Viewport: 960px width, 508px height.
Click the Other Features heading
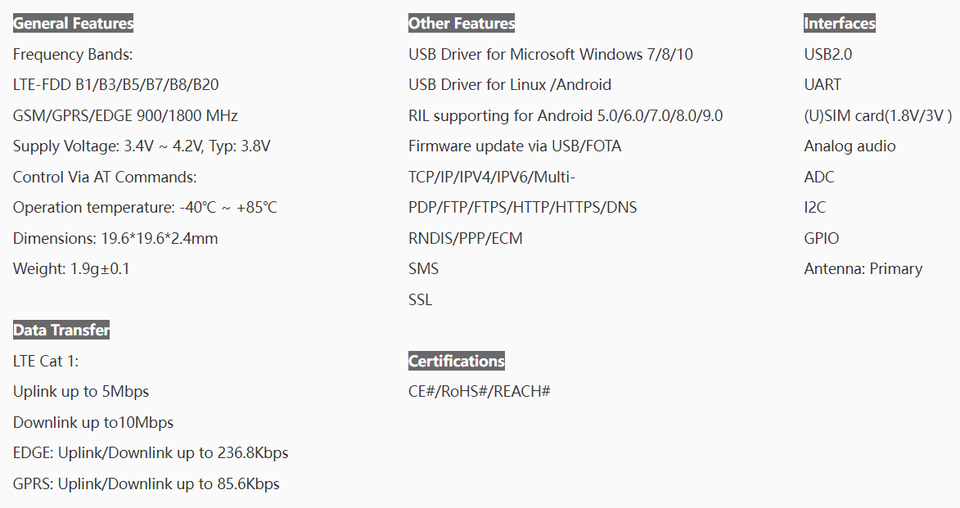coord(461,23)
